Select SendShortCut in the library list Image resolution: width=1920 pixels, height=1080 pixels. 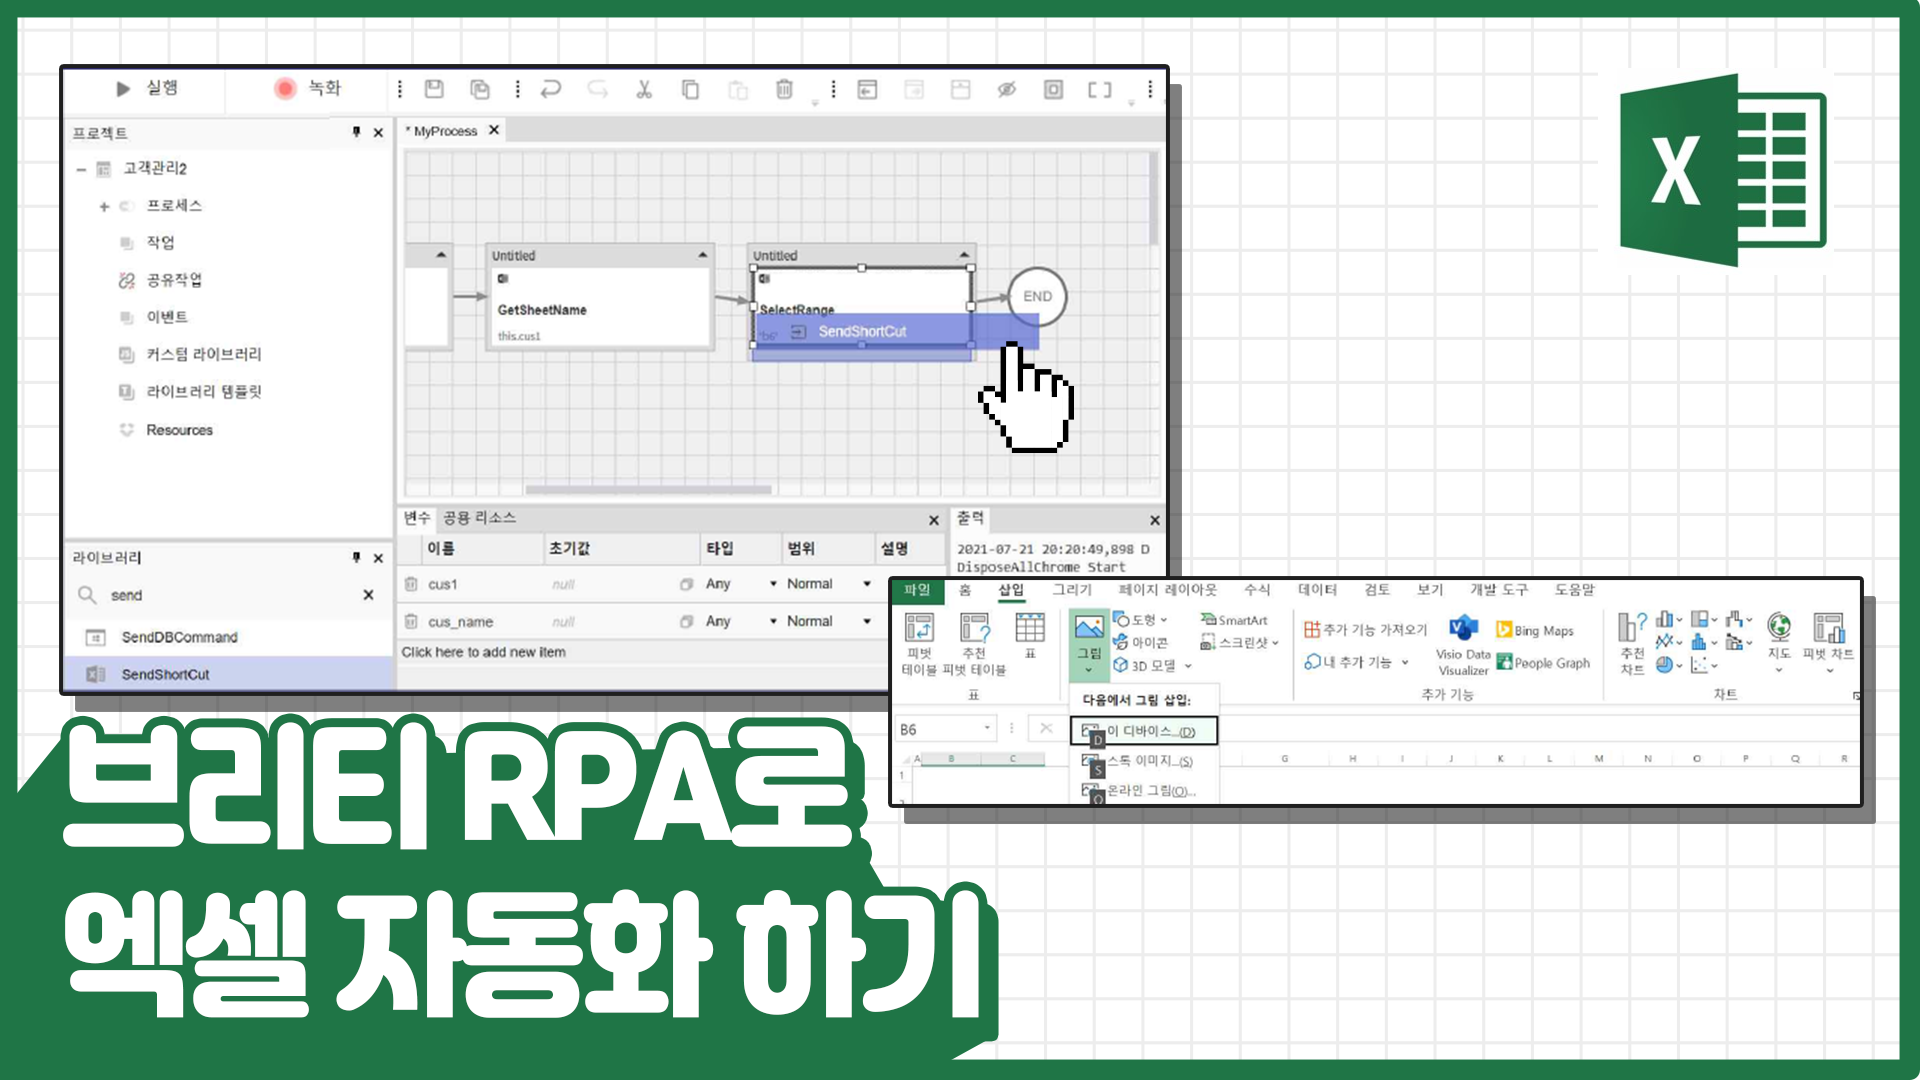coord(165,673)
